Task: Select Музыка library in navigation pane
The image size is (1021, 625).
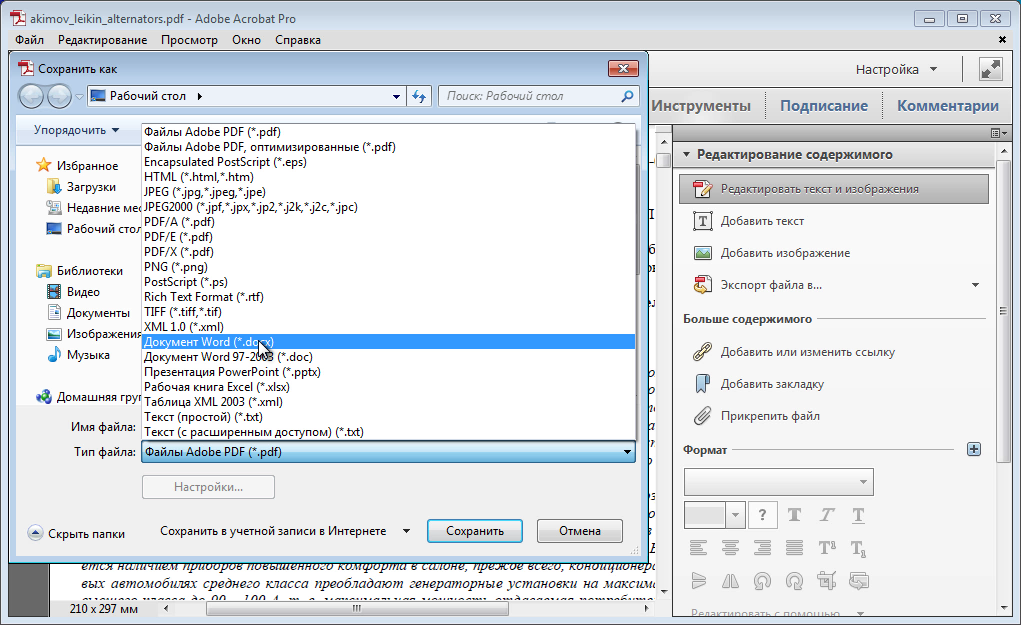Action: tap(78, 355)
